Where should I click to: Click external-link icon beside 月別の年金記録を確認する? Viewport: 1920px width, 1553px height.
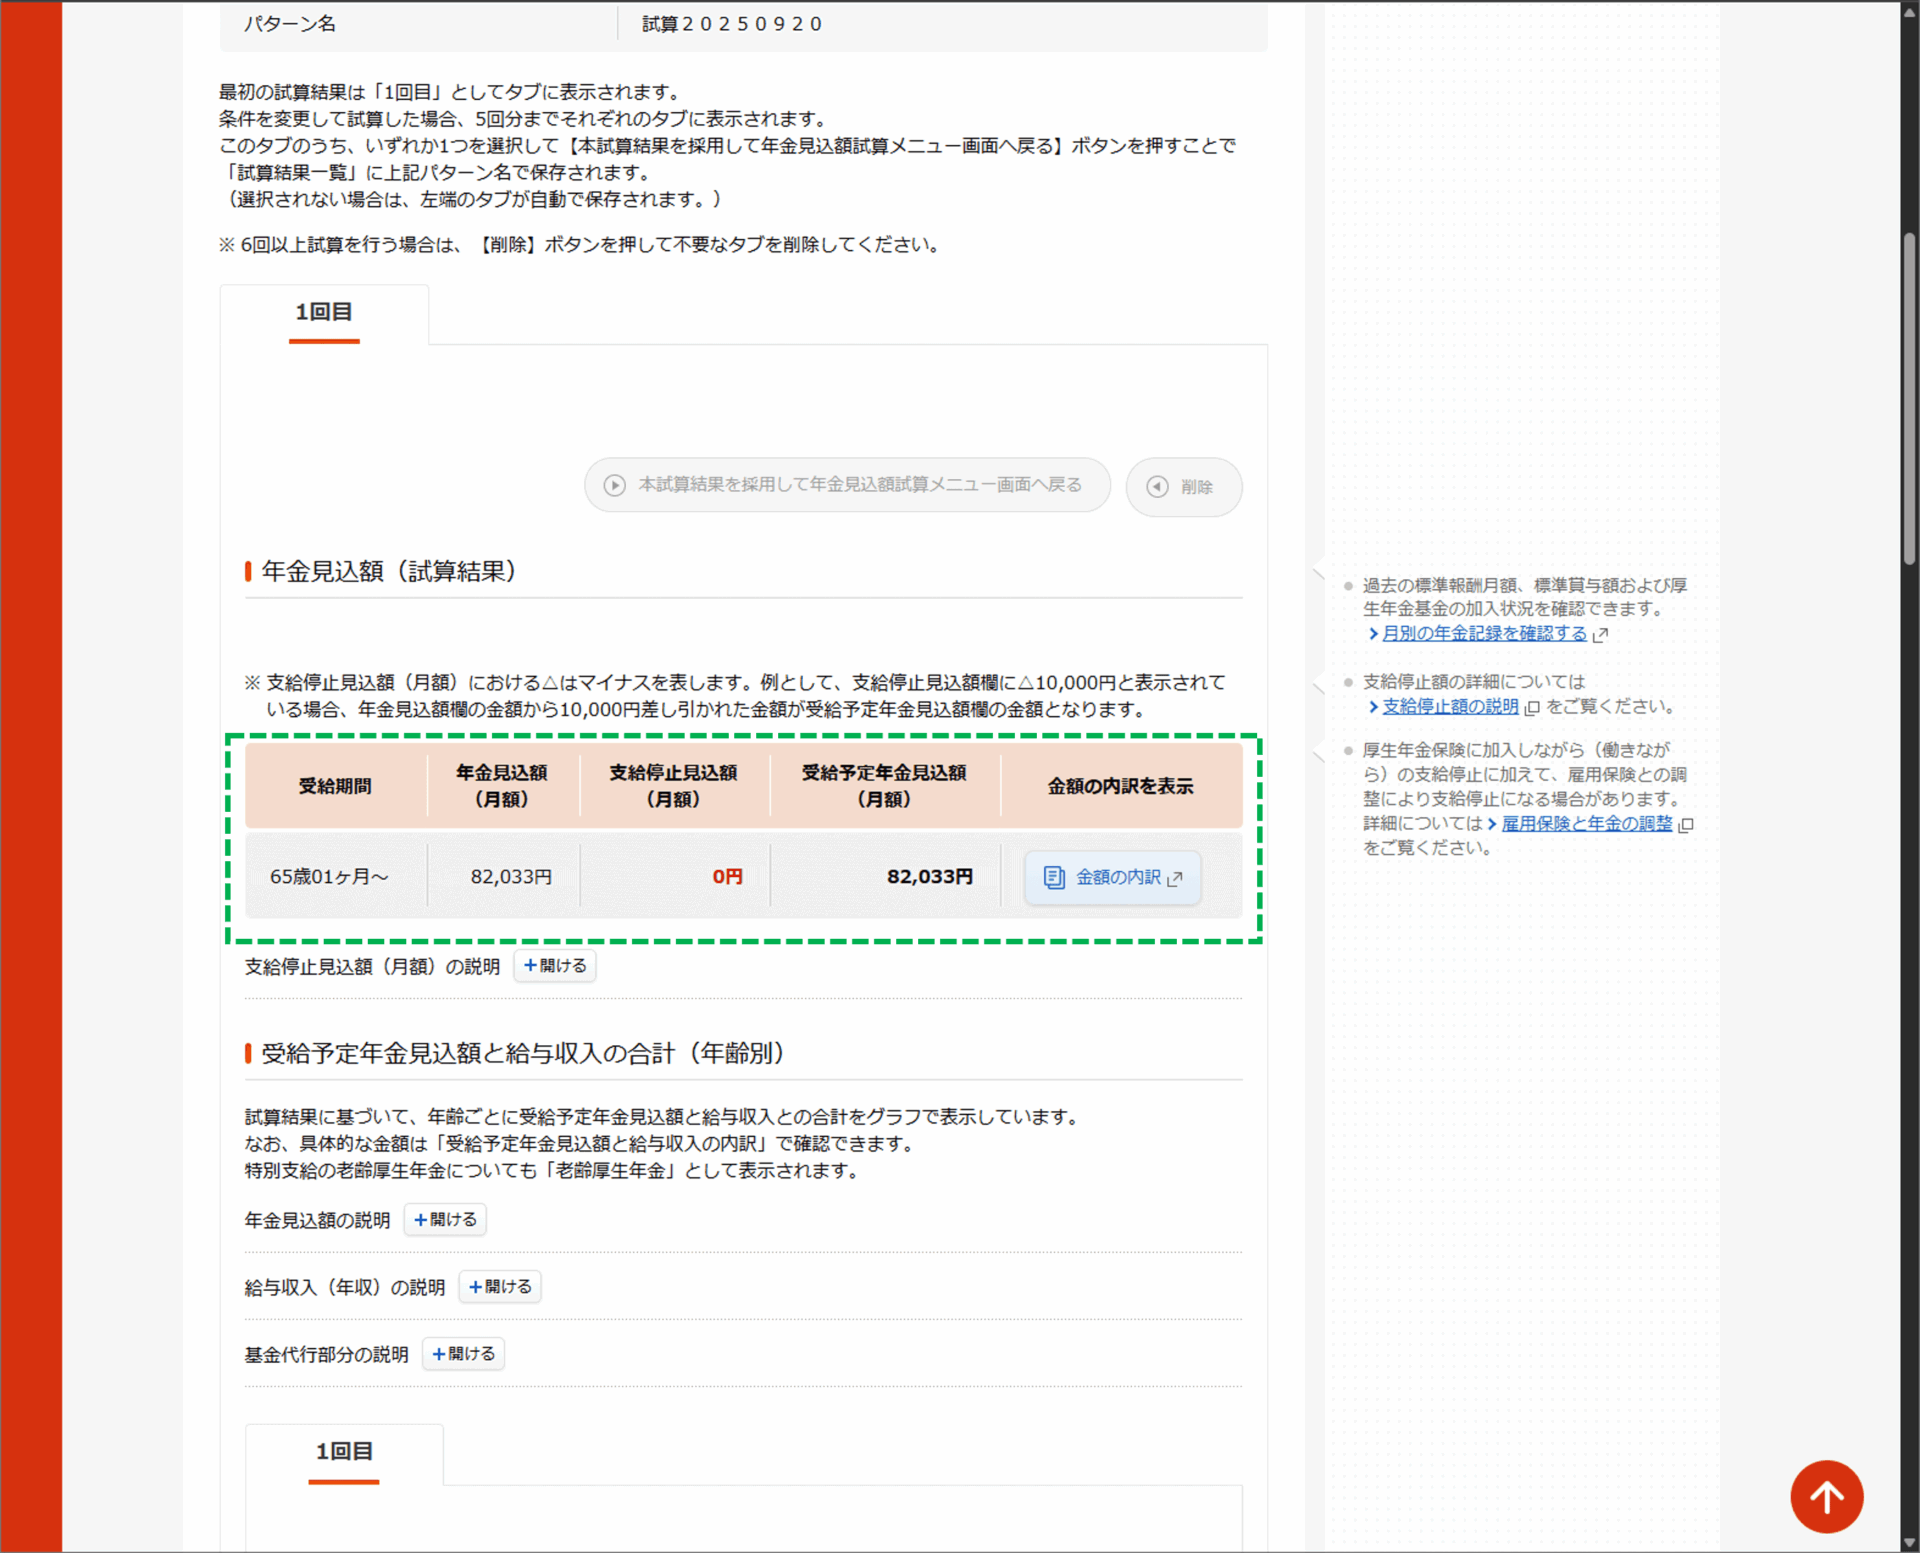point(1600,635)
